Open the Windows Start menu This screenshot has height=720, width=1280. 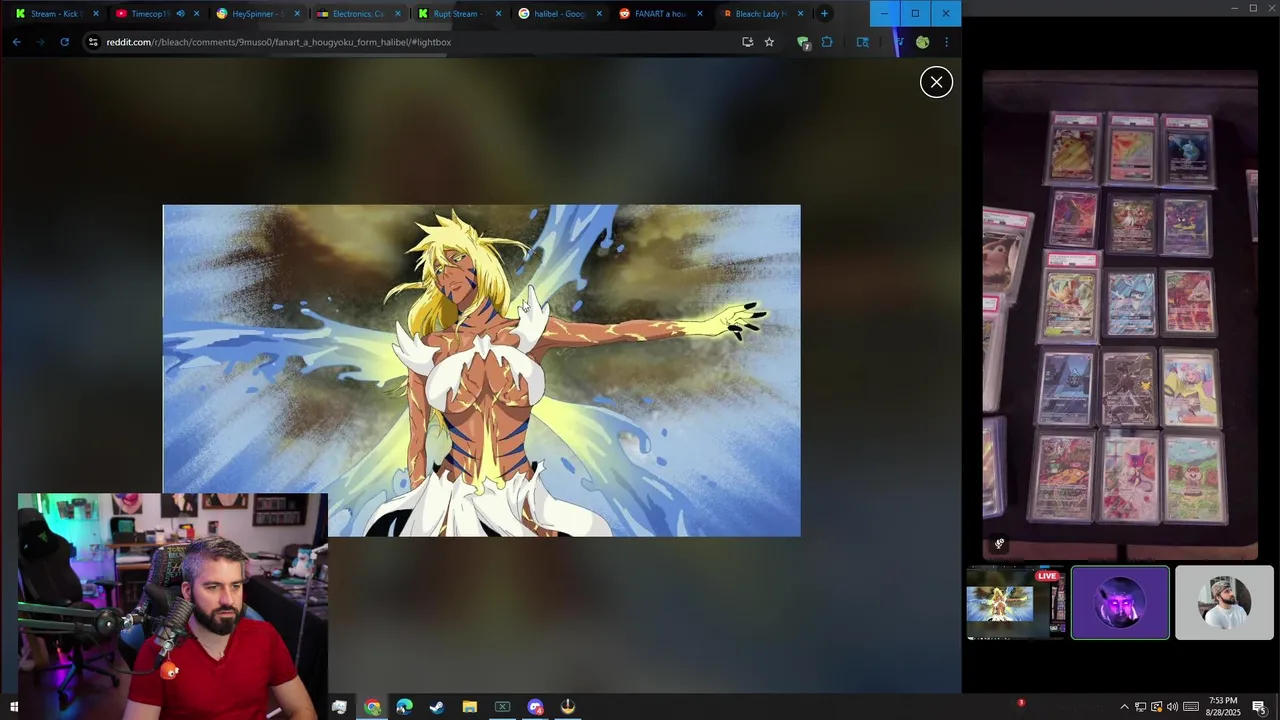[x=14, y=707]
